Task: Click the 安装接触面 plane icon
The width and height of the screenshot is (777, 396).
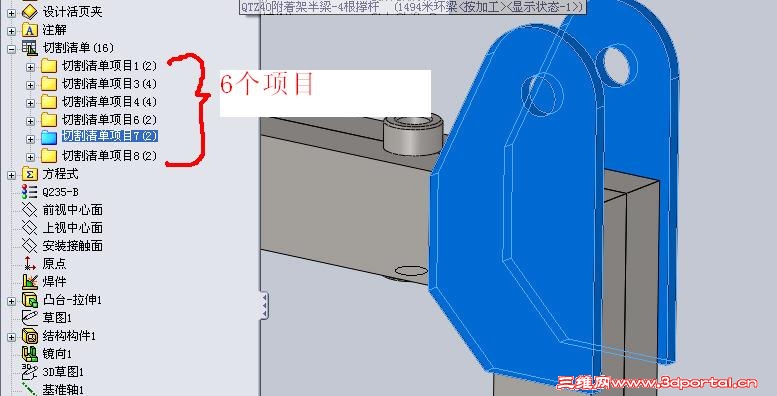Action: 30,245
